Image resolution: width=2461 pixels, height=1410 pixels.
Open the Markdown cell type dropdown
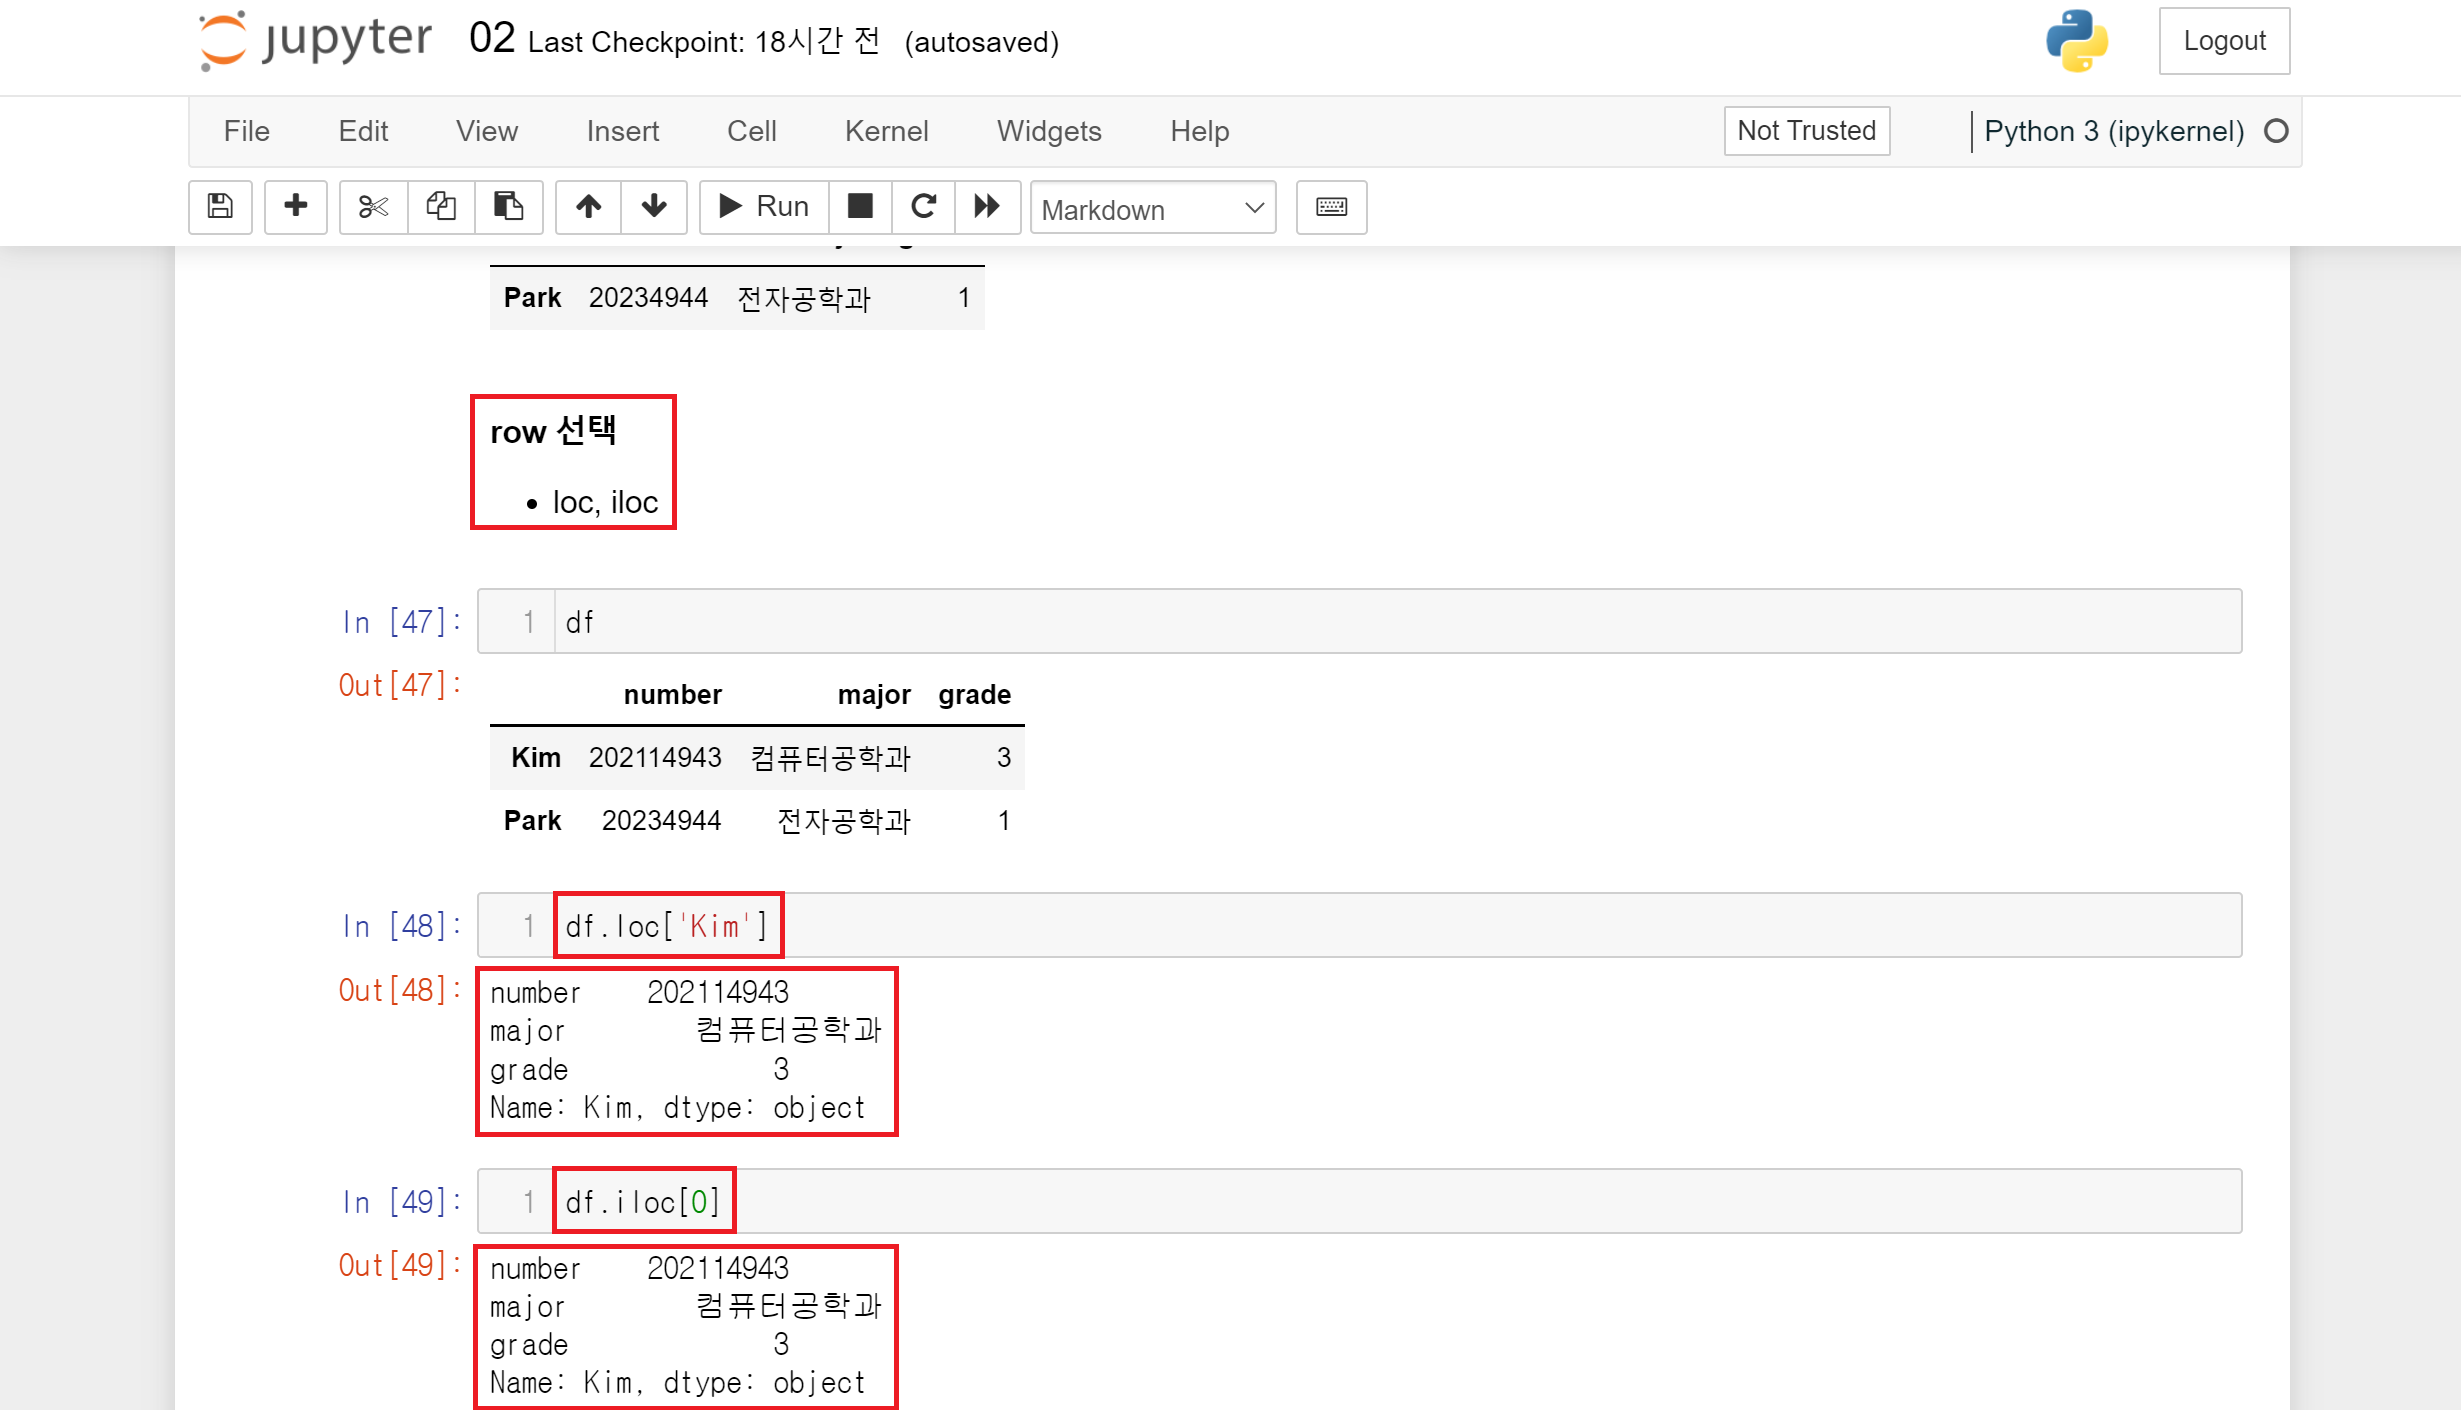[x=1152, y=208]
